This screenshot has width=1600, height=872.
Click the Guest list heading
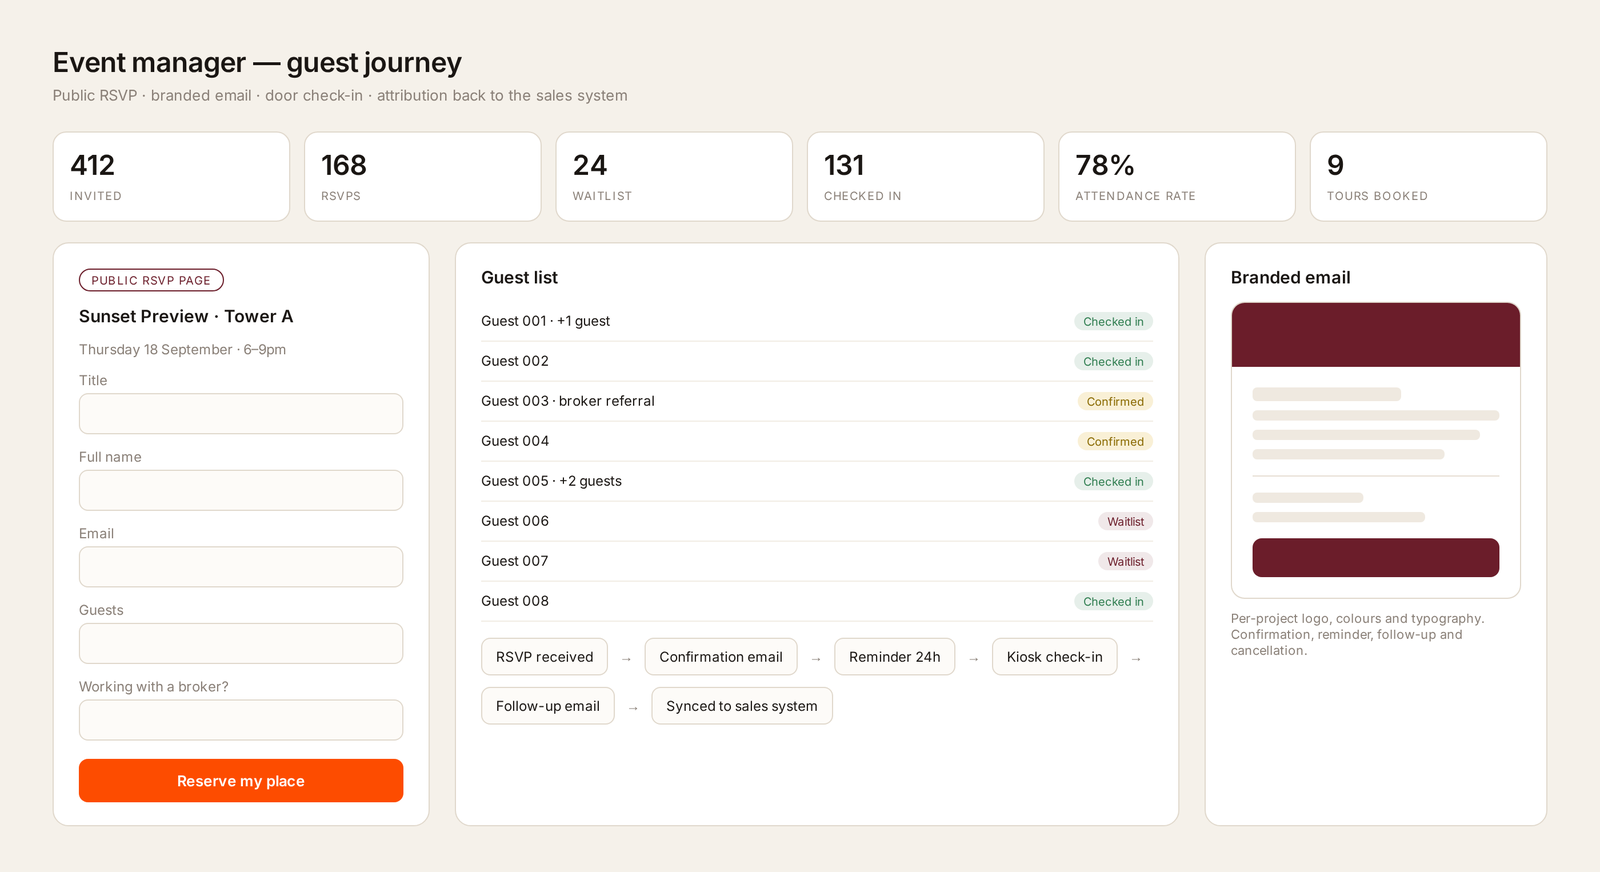coord(519,278)
